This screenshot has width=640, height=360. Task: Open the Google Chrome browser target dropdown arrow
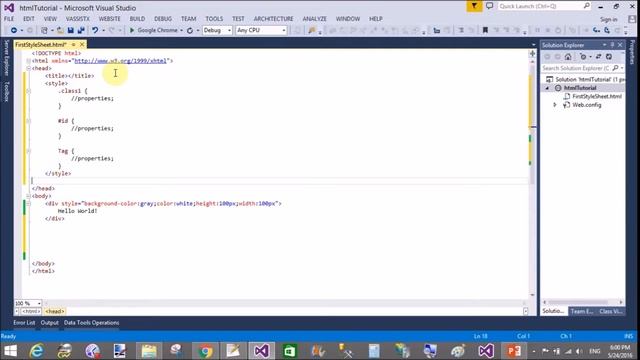click(181, 31)
